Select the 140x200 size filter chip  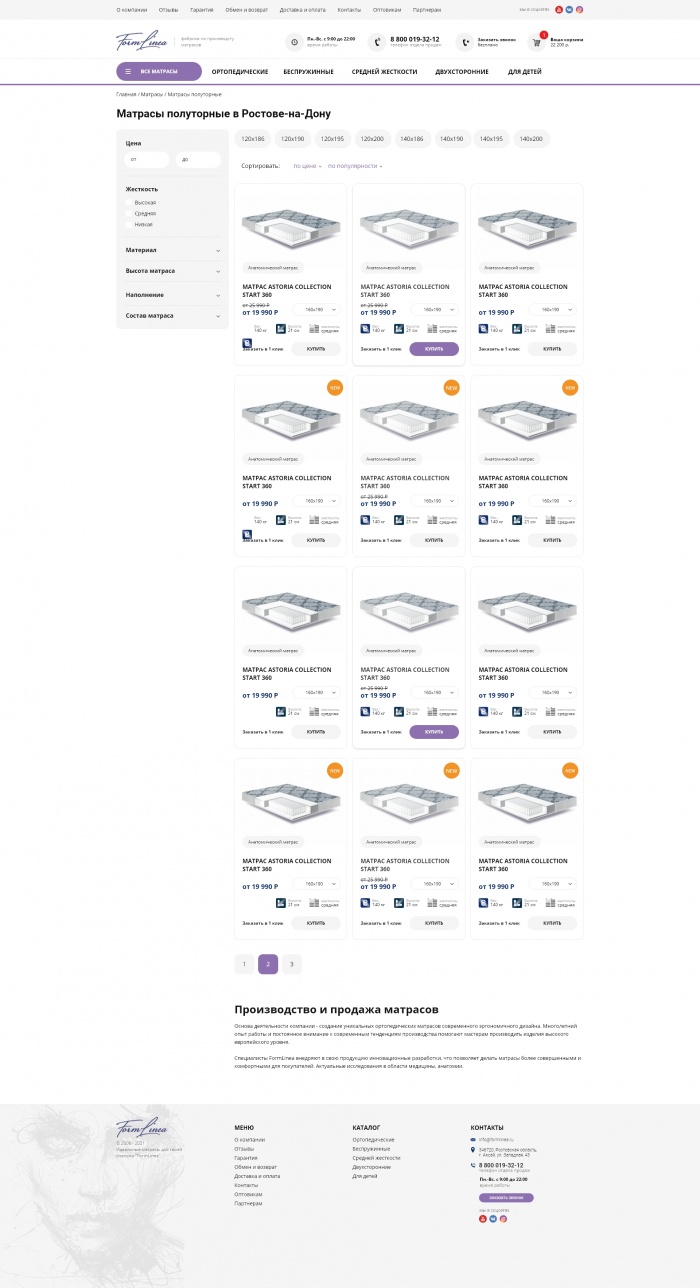click(531, 139)
